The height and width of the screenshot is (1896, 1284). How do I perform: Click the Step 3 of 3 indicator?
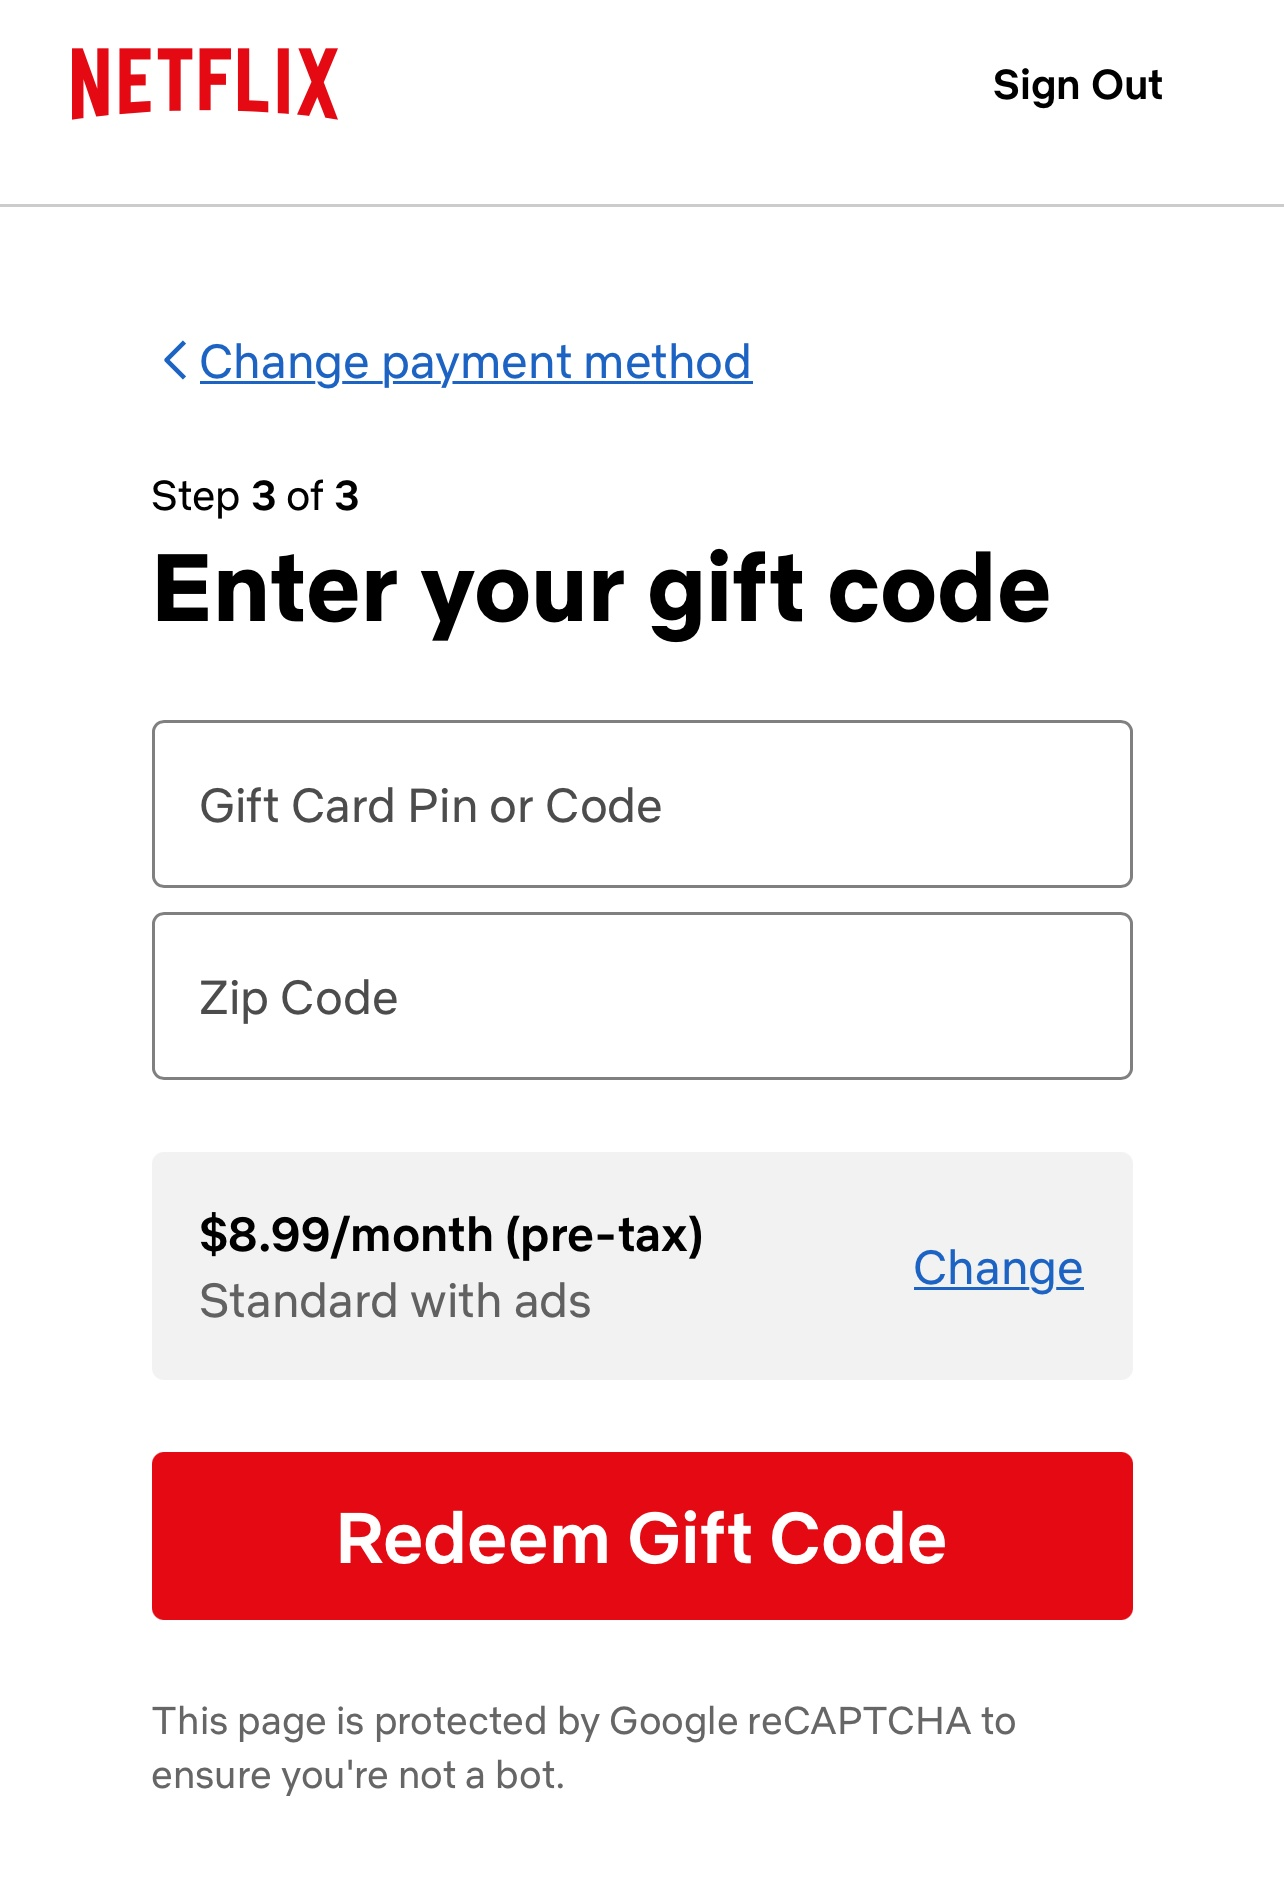coord(255,496)
